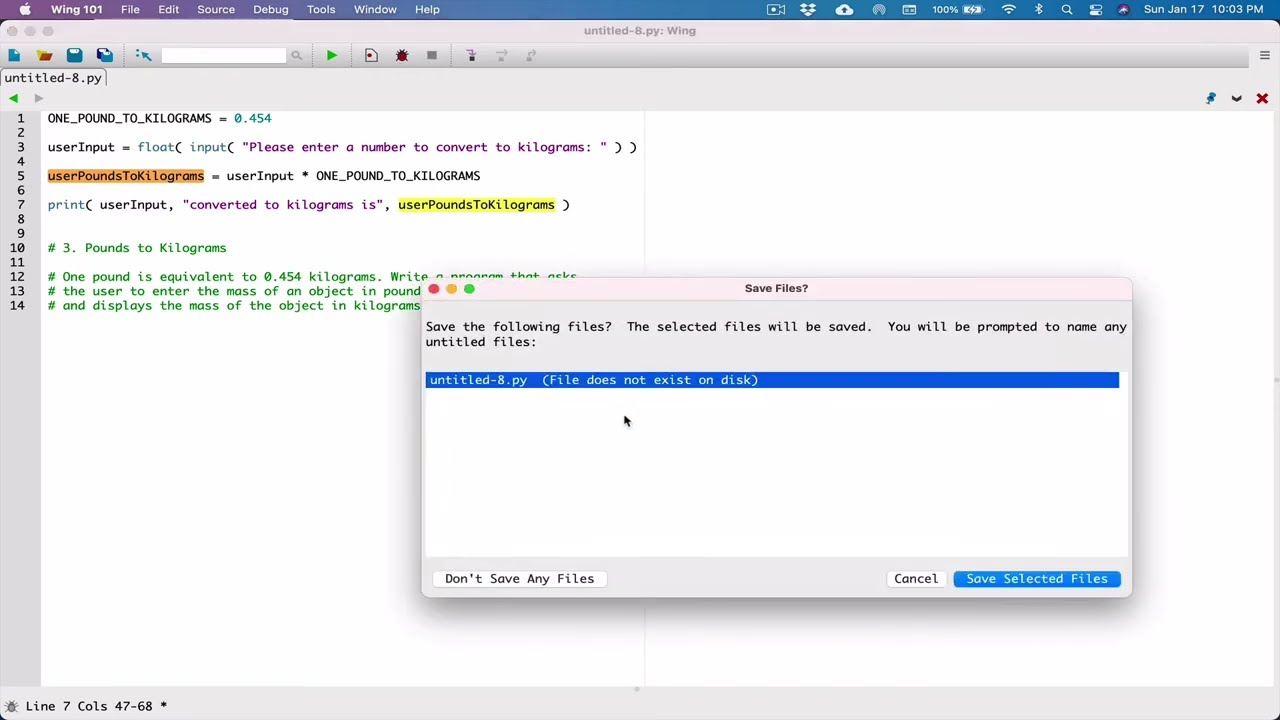Select the untitled-8.py editor tab
This screenshot has width=1280, height=720.
[x=53, y=78]
